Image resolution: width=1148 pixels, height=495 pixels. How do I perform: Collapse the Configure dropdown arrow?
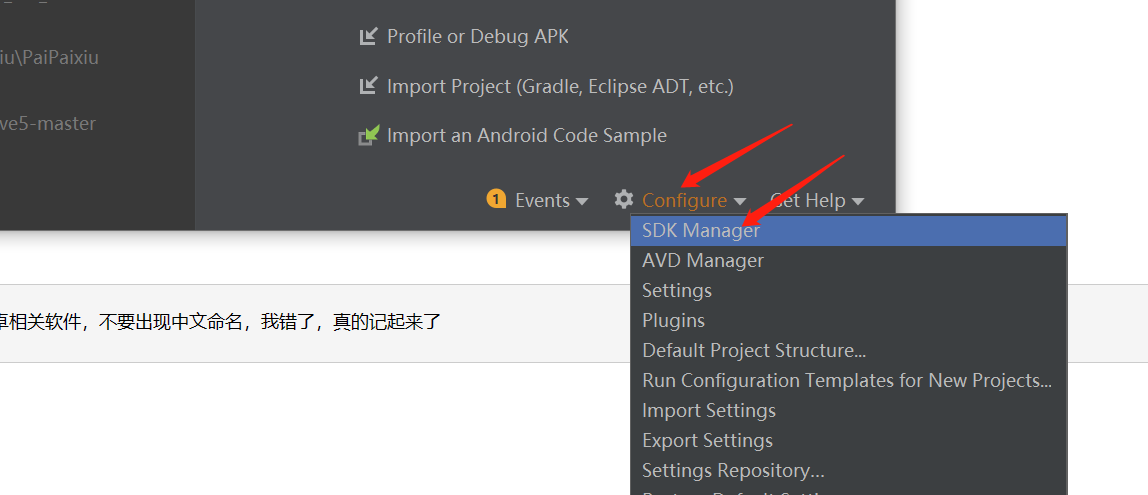[x=739, y=201]
